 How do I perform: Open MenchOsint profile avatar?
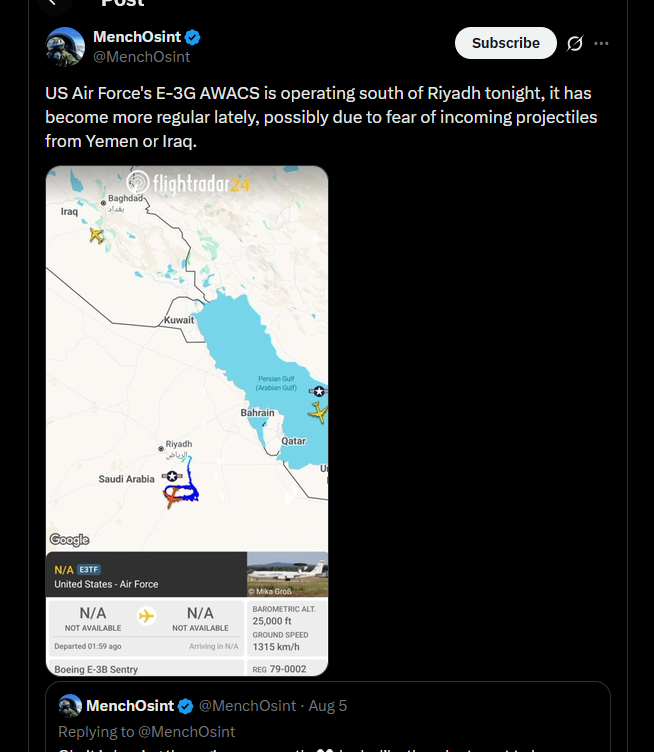(65, 47)
